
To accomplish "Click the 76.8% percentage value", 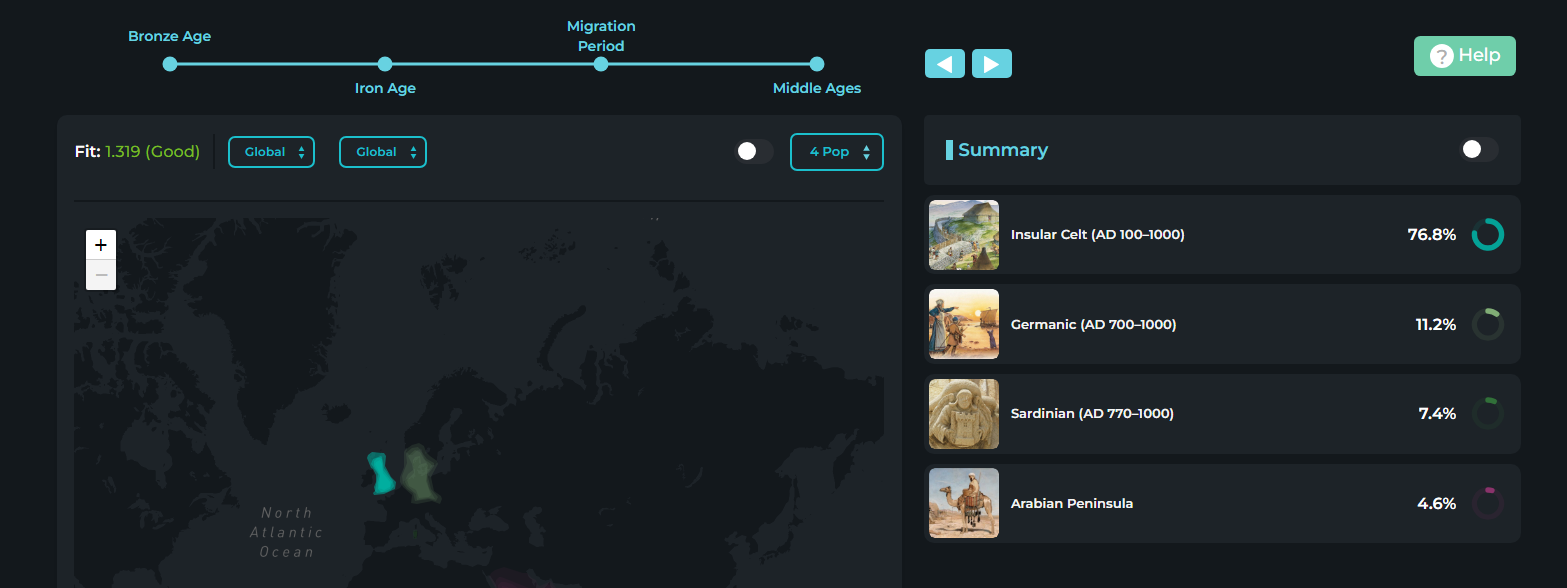I will click(1431, 235).
